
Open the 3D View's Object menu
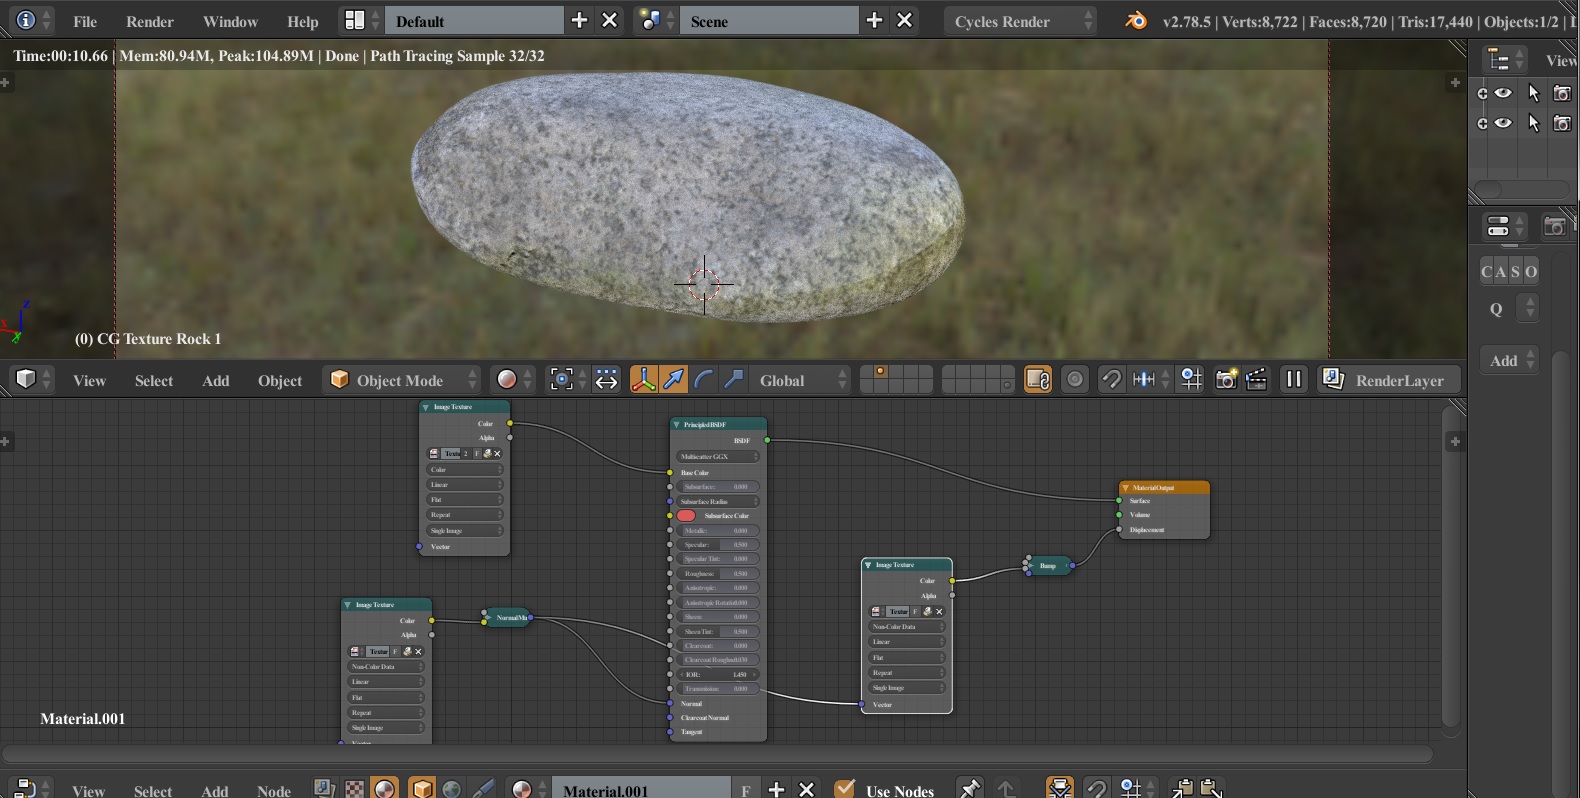point(280,380)
